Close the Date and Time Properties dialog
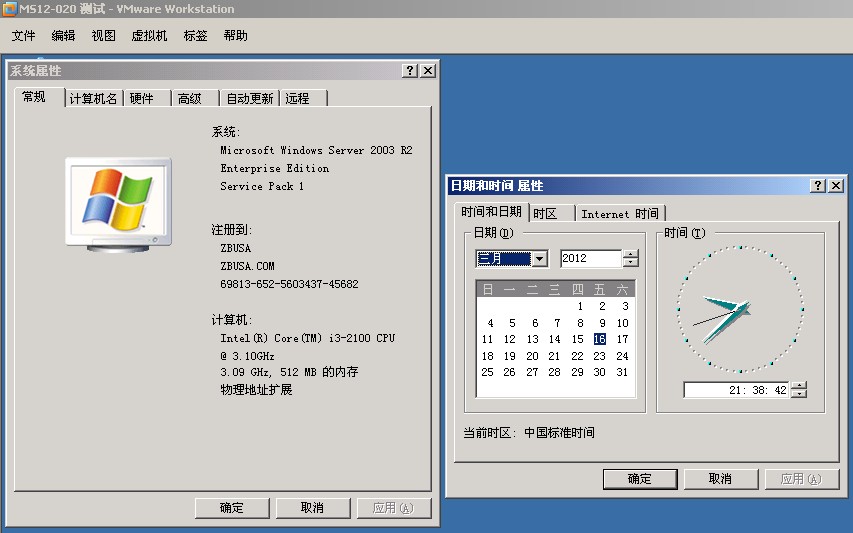Viewport: 853px width, 533px height. tap(836, 185)
